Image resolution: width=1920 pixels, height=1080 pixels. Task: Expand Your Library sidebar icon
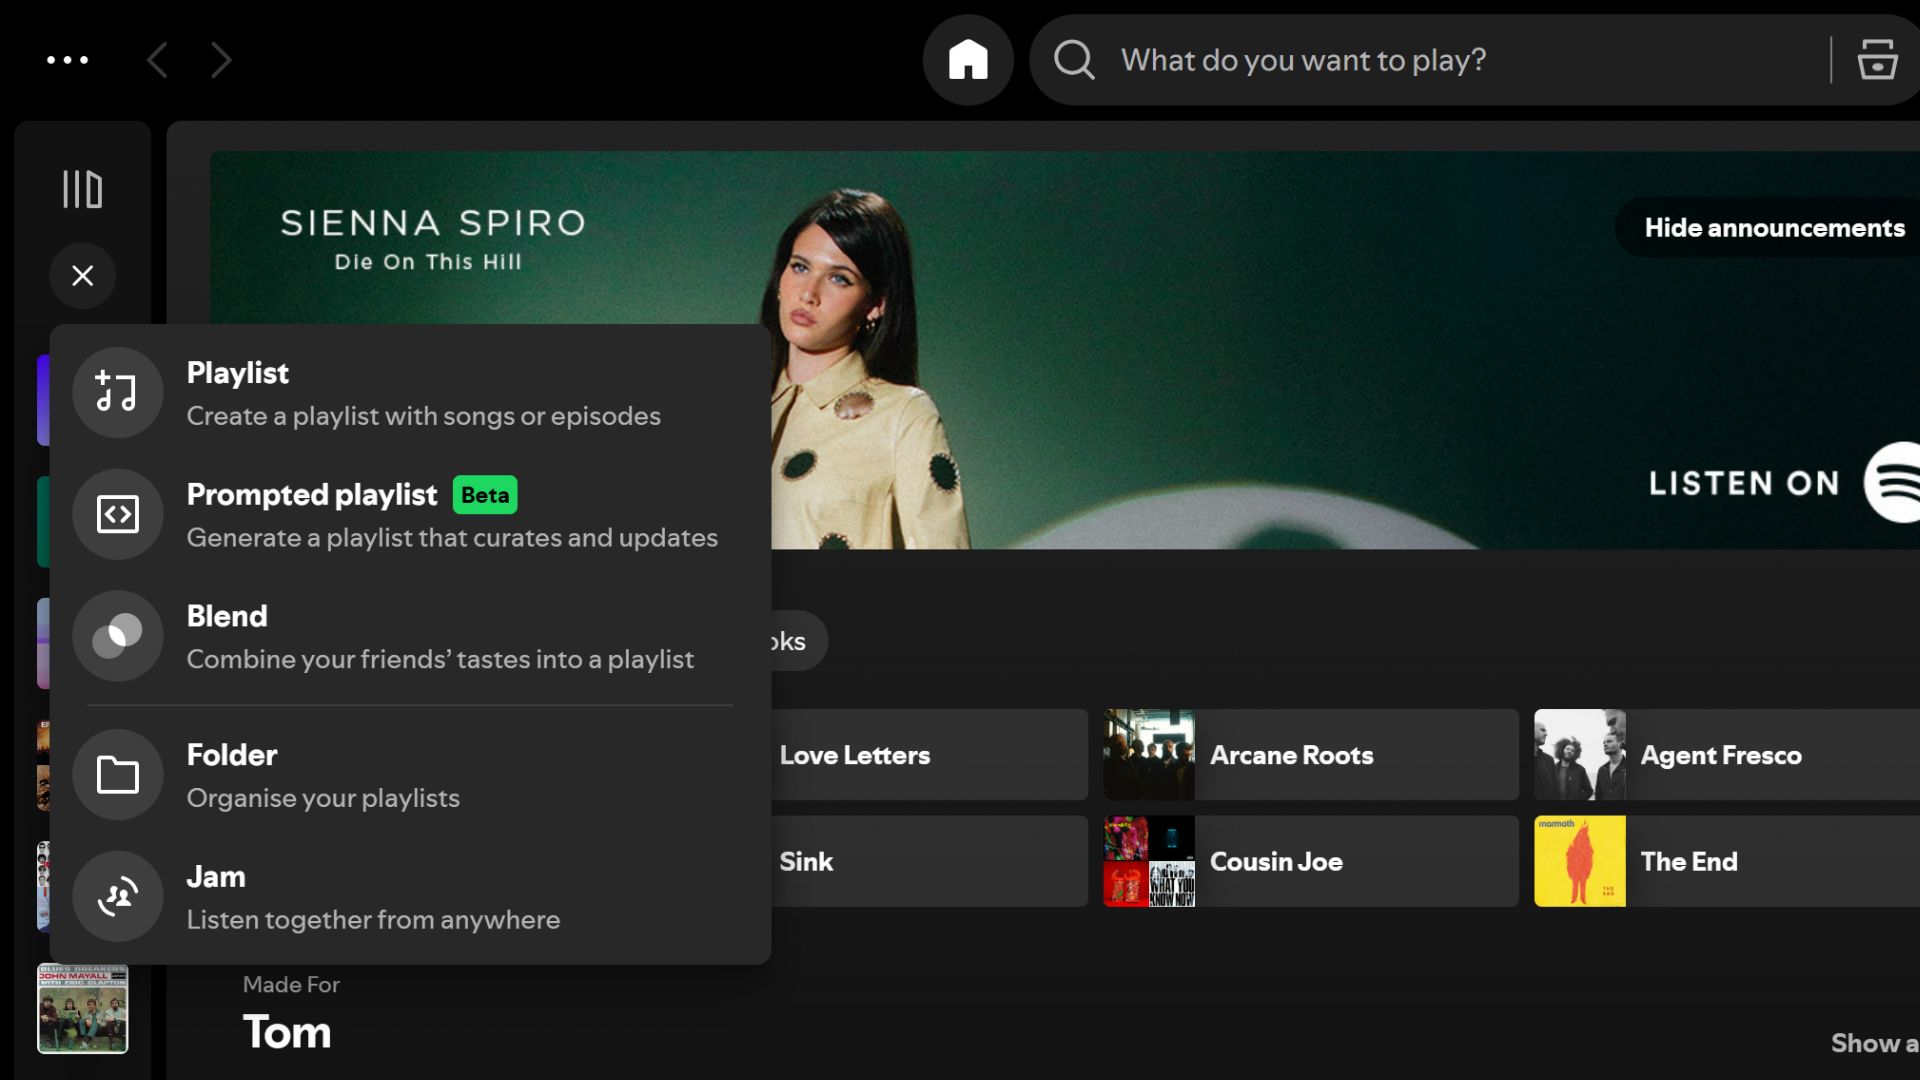click(x=82, y=189)
